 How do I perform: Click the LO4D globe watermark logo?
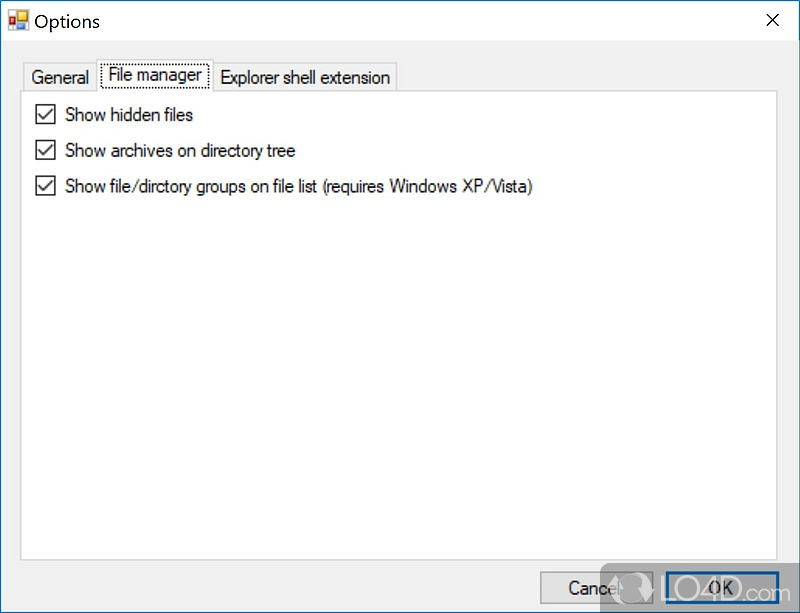(x=627, y=586)
